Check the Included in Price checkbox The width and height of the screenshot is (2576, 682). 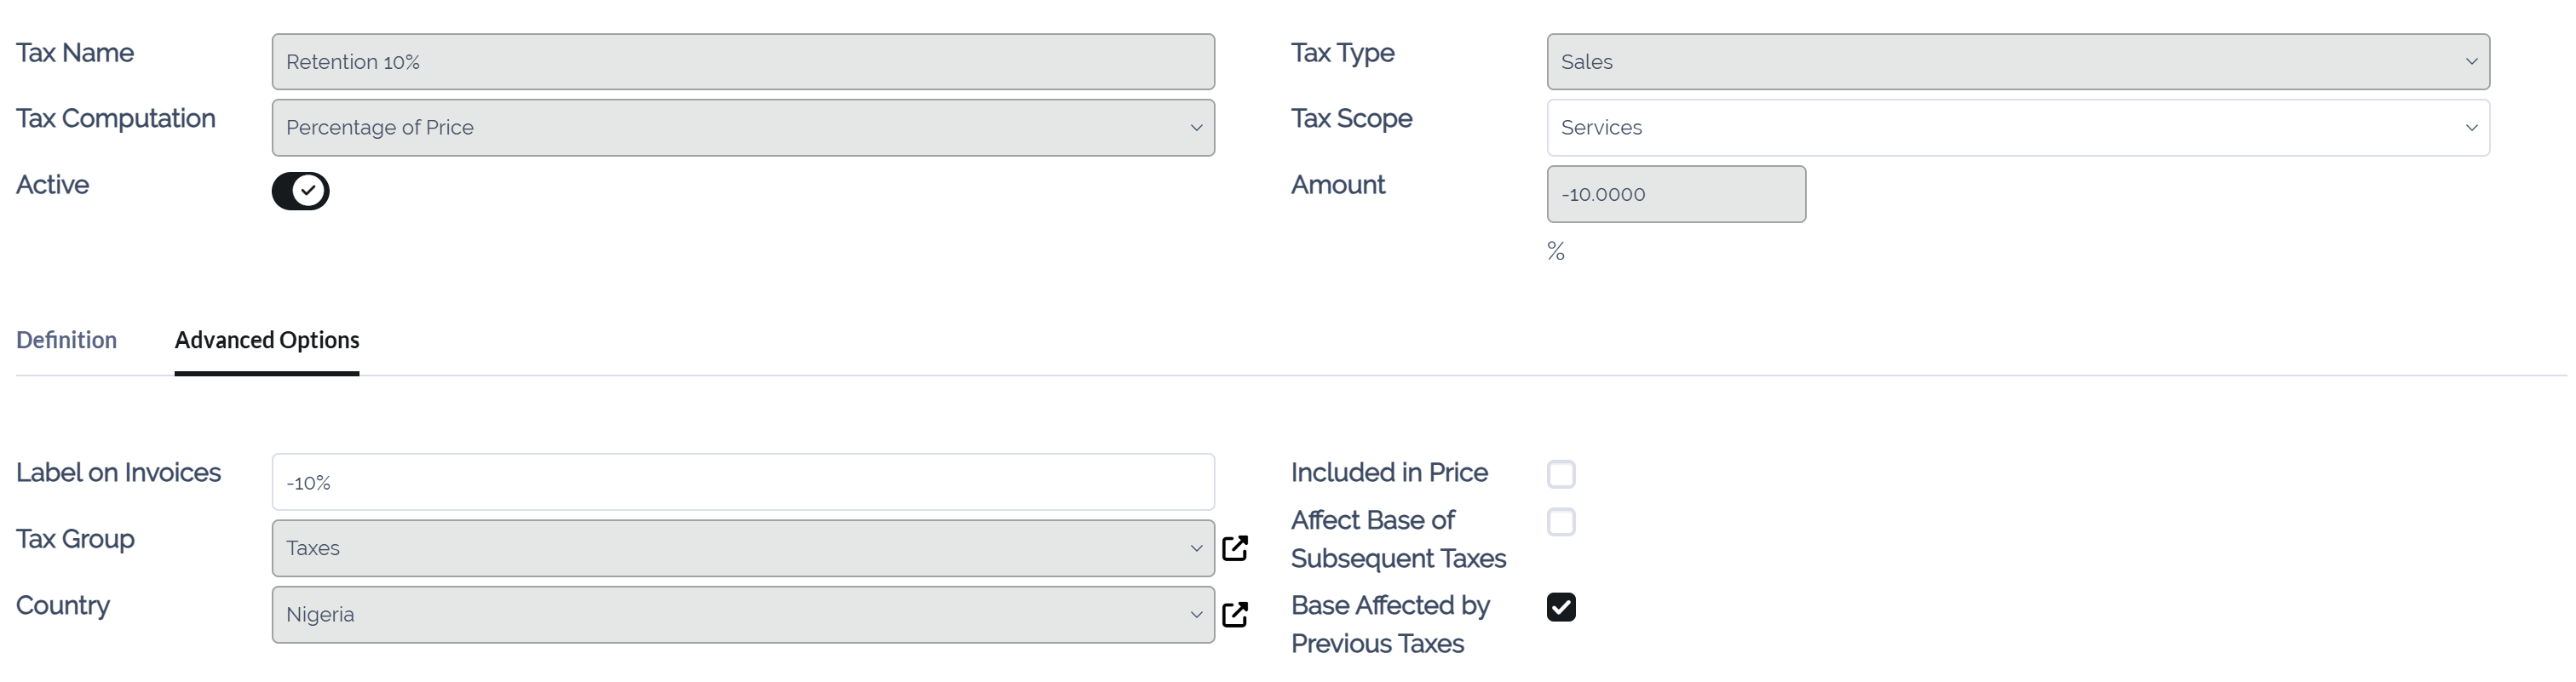point(1560,474)
